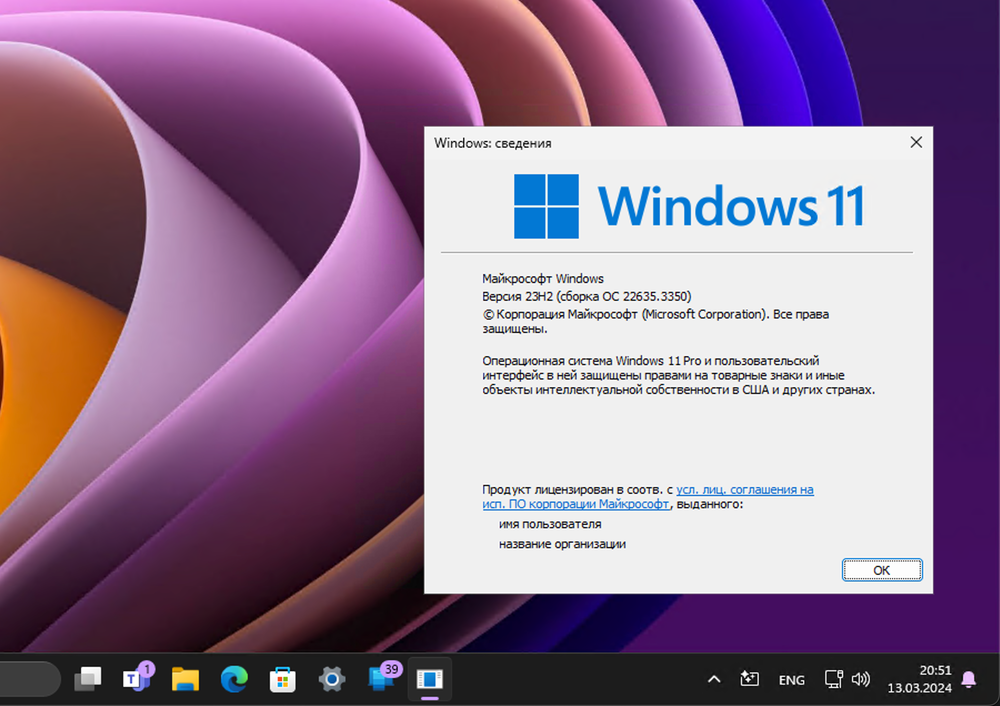The width and height of the screenshot is (1000, 706).
Task: Click the text 'Майкрософт Windows'
Action: point(543,279)
